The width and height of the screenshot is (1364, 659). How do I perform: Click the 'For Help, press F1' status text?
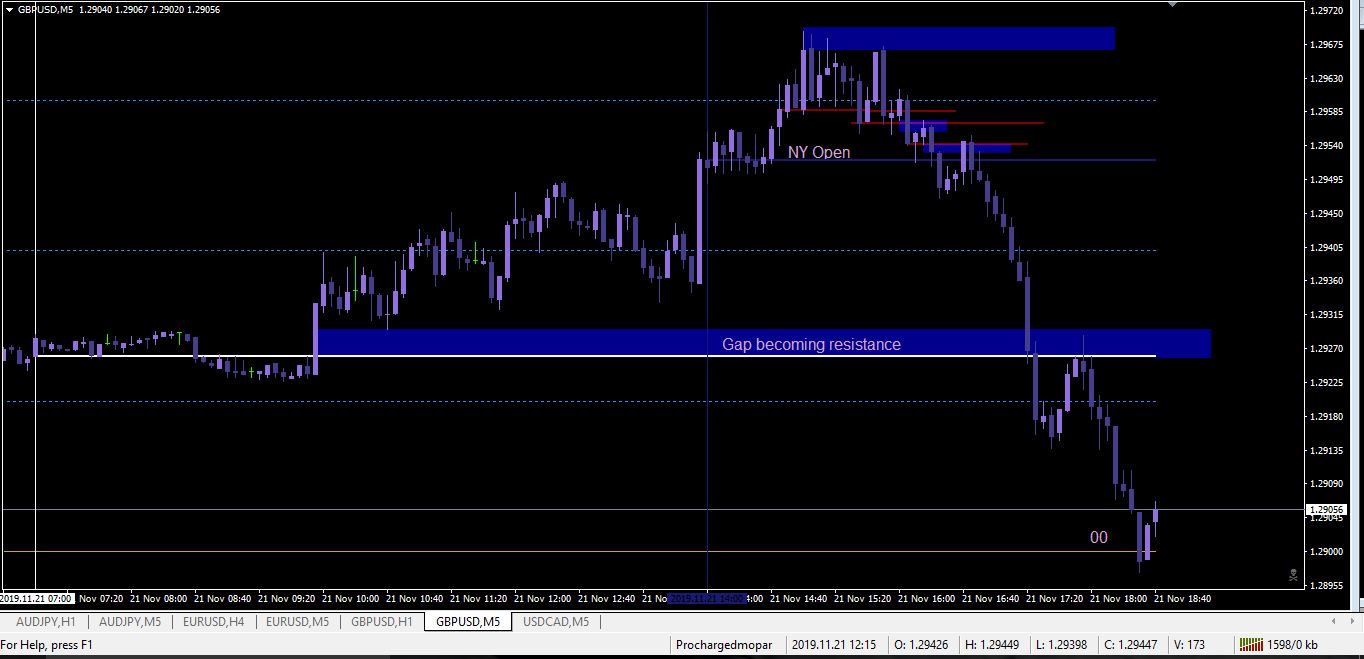(x=47, y=645)
